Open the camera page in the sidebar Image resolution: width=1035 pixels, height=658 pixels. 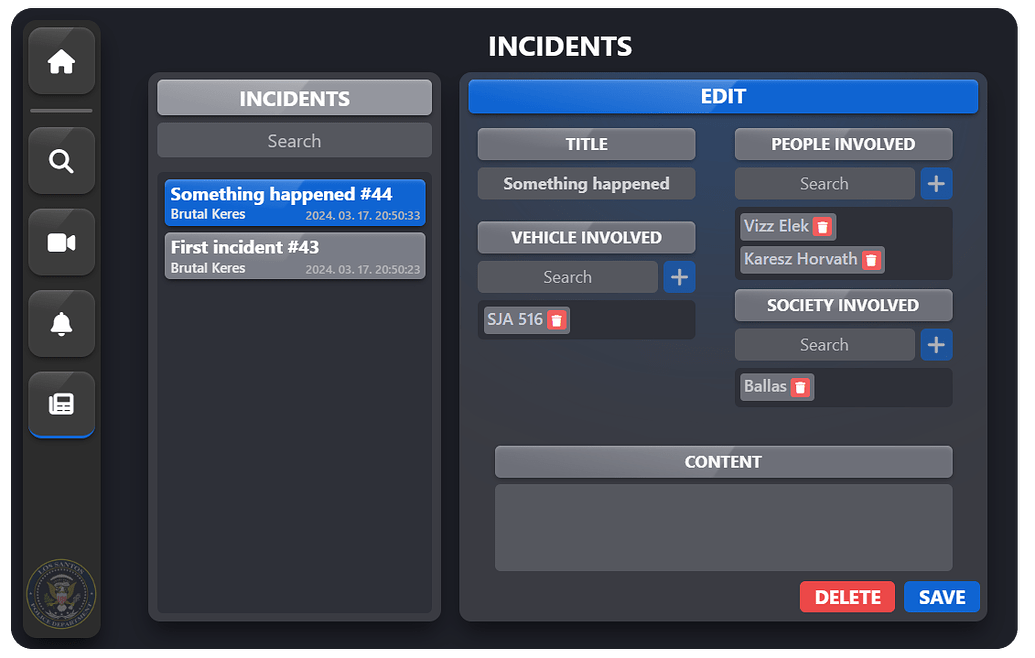tap(61, 242)
